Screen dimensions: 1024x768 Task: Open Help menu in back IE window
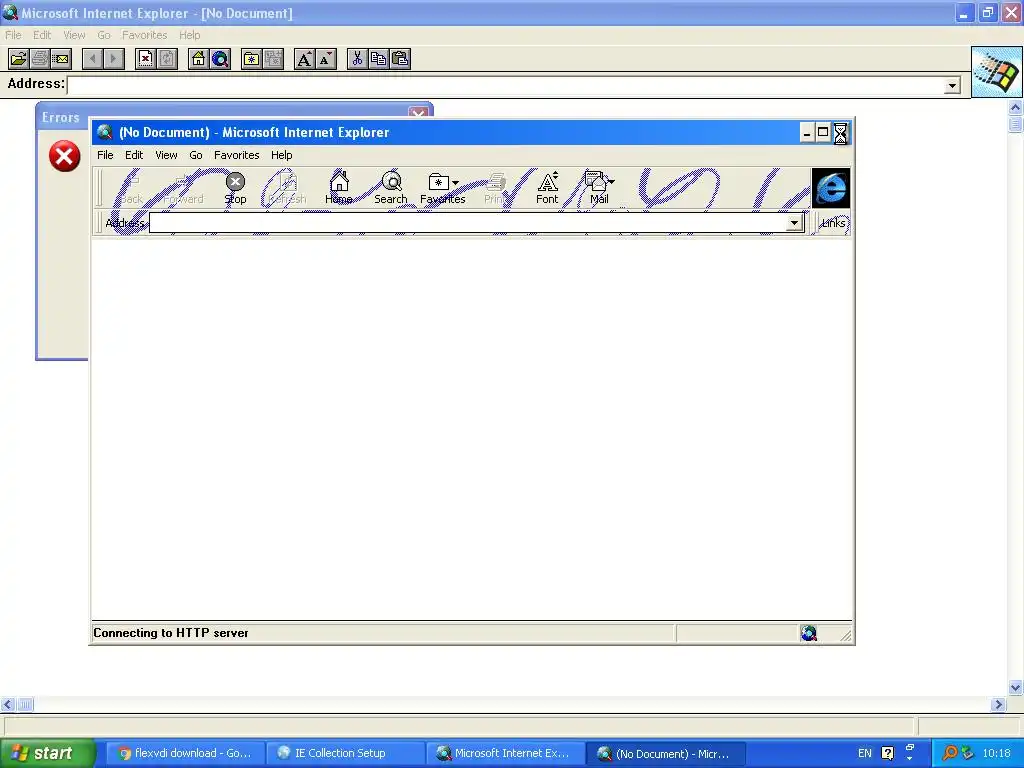click(189, 35)
